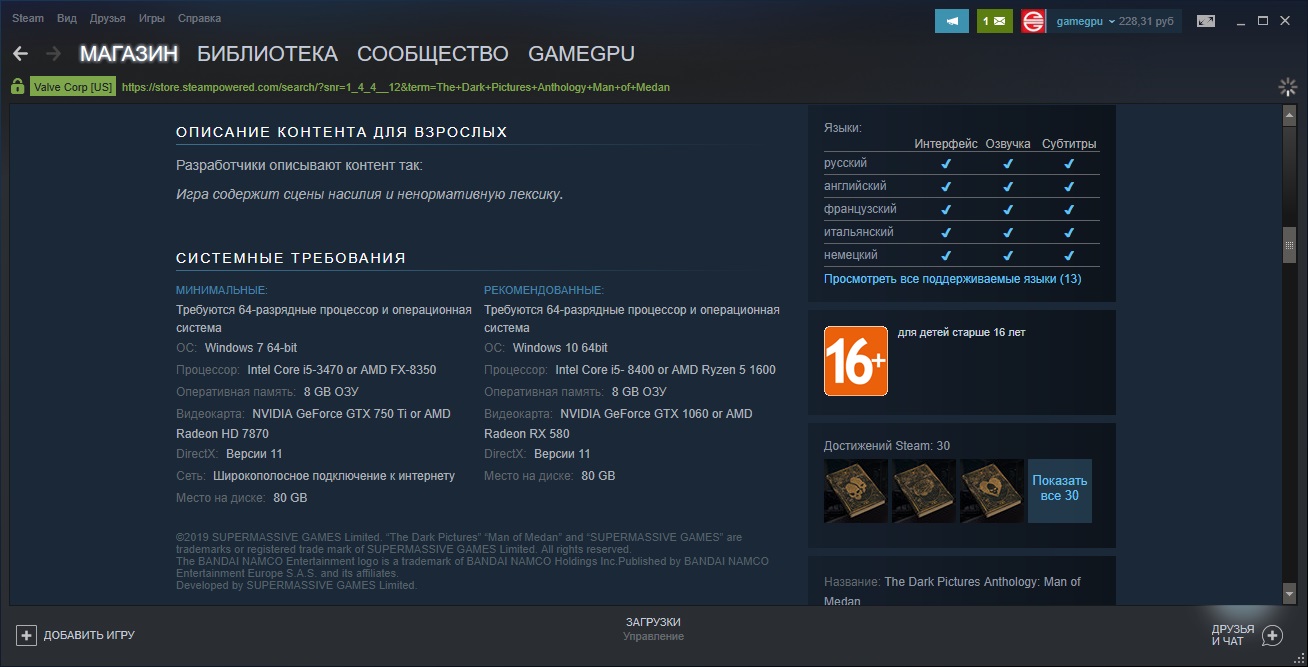Image resolution: width=1308 pixels, height=667 pixels.
Task: Click the 16+ age rating badge
Action: (856, 361)
